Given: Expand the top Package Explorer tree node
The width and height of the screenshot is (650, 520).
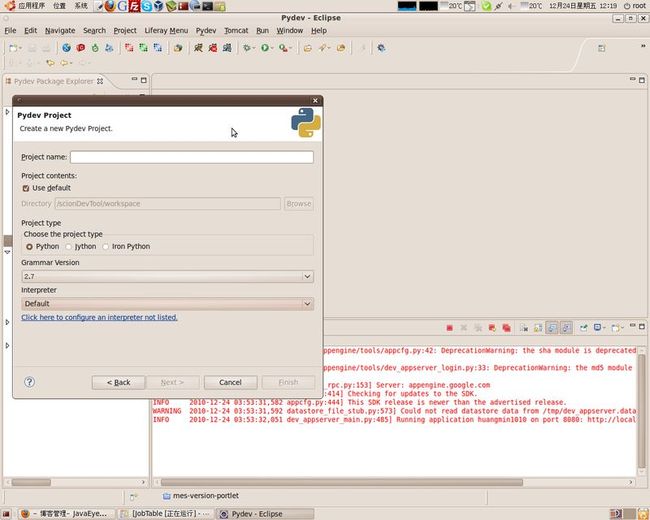Looking at the screenshot, I should pyautogui.click(x=7, y=112).
